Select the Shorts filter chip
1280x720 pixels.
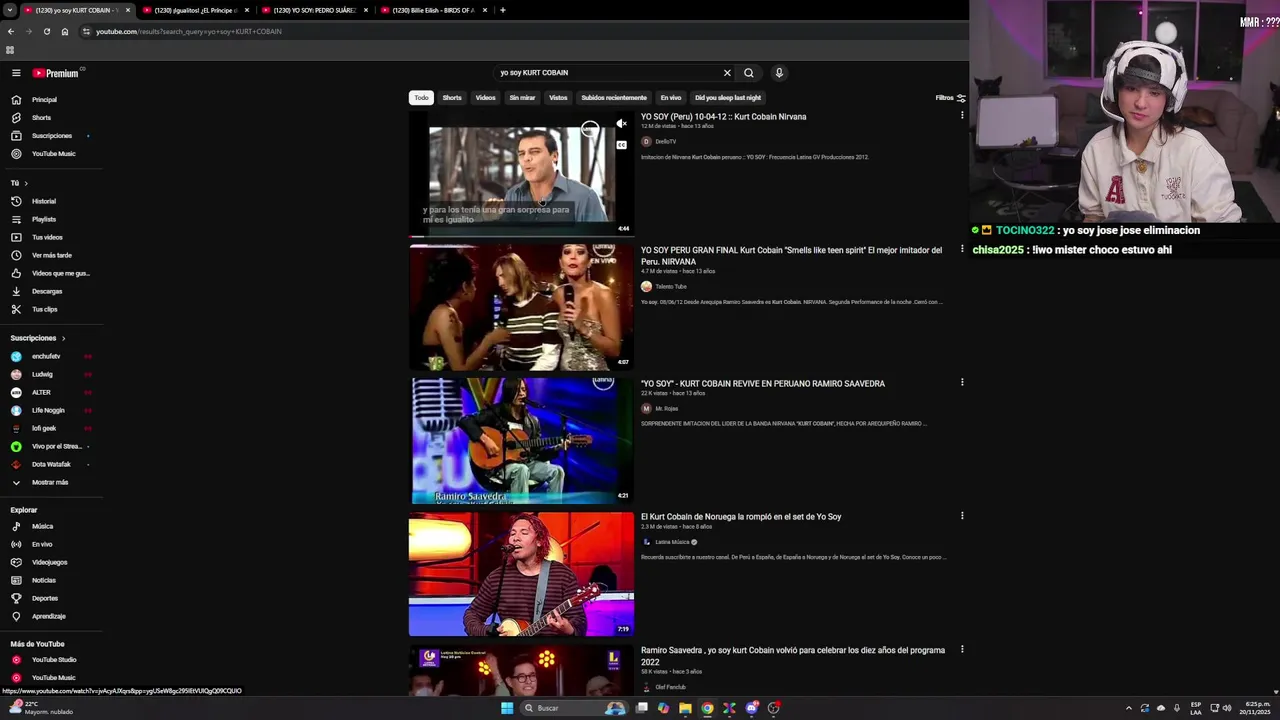[452, 98]
